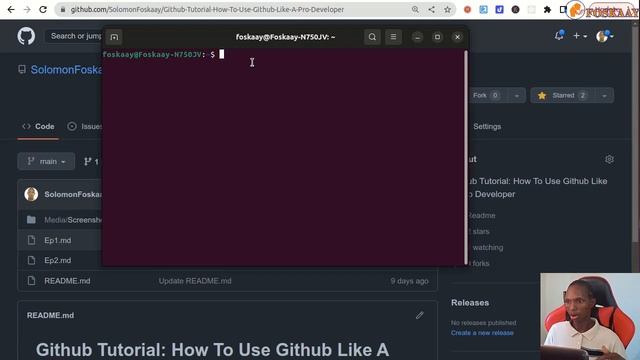Click the share icon in address bar
This screenshot has height=360, width=640.
431,9
